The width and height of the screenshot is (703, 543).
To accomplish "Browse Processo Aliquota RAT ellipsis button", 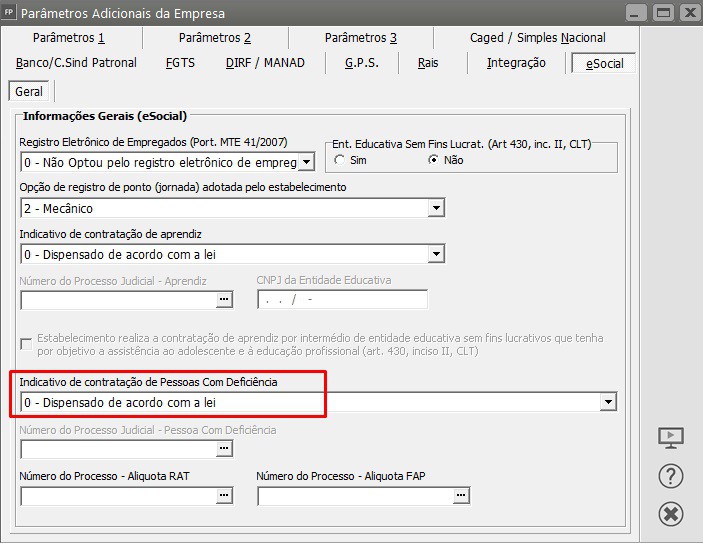I will (224, 495).
